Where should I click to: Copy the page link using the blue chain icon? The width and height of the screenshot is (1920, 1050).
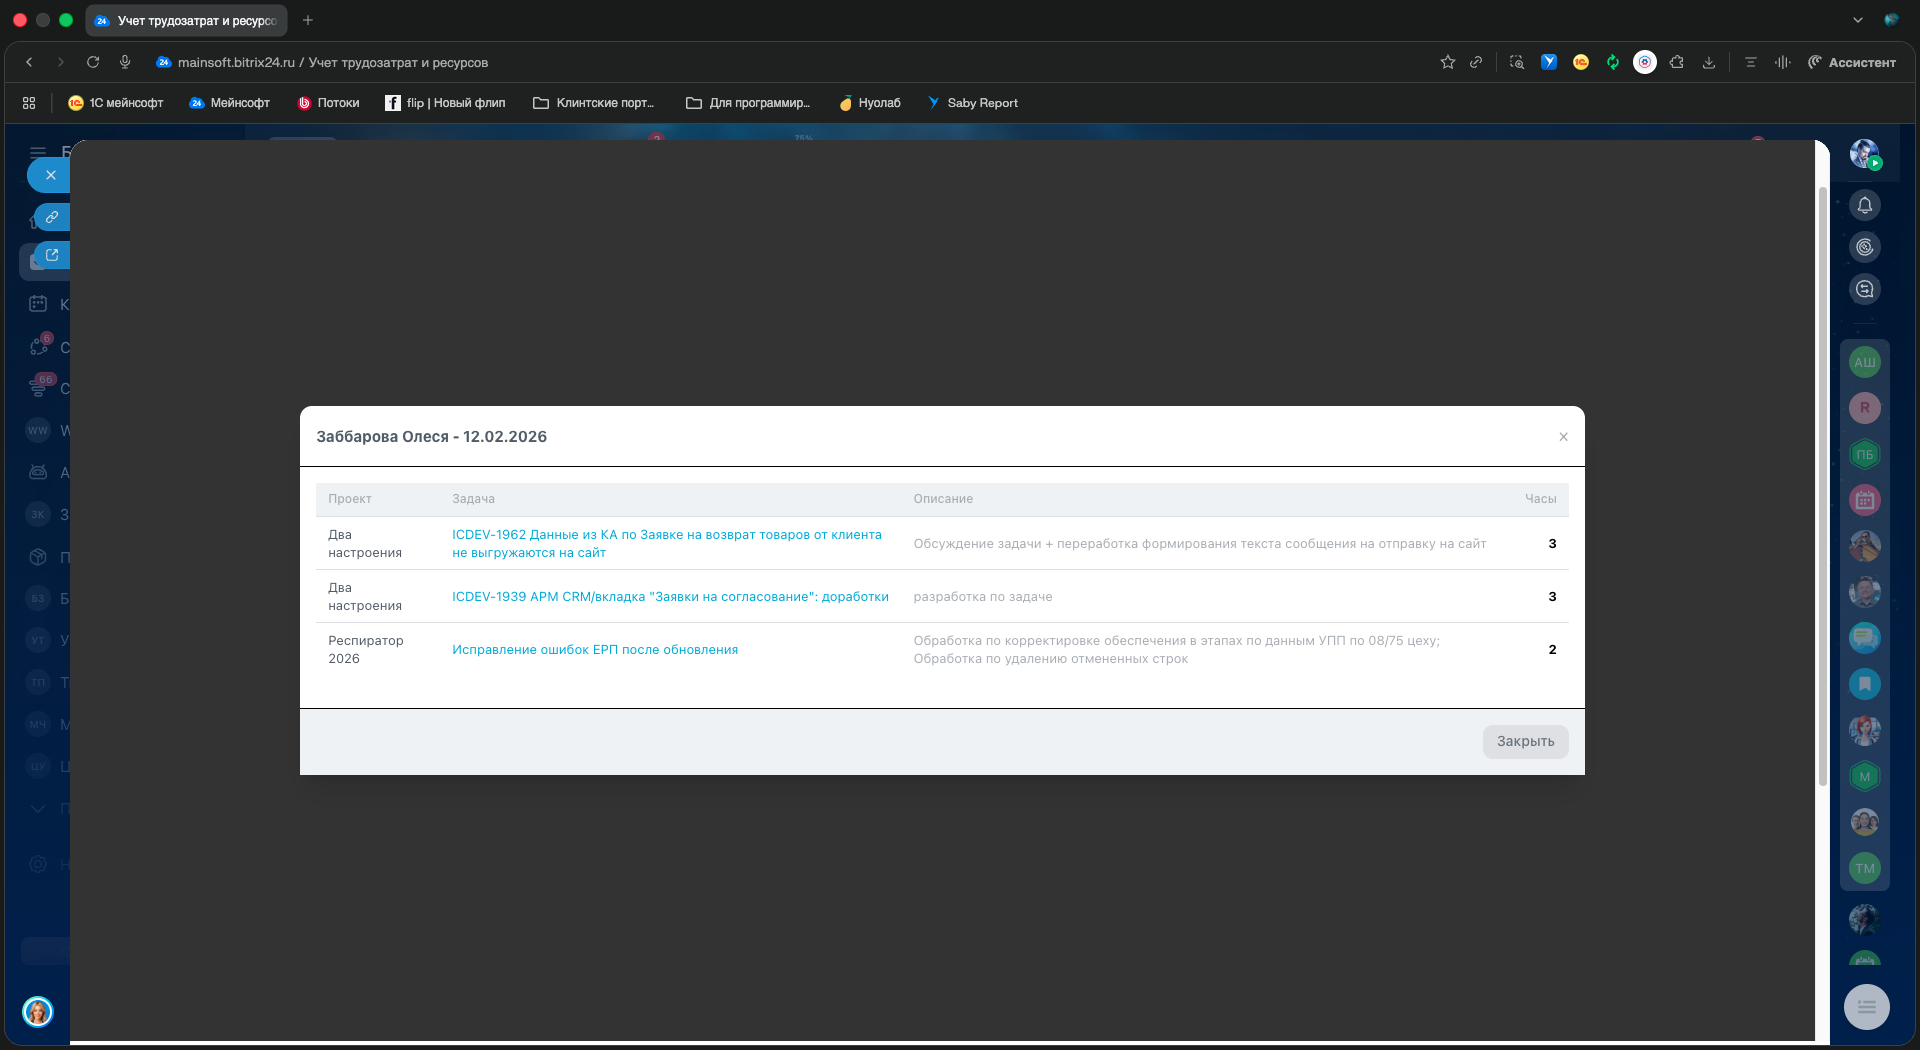(52, 217)
